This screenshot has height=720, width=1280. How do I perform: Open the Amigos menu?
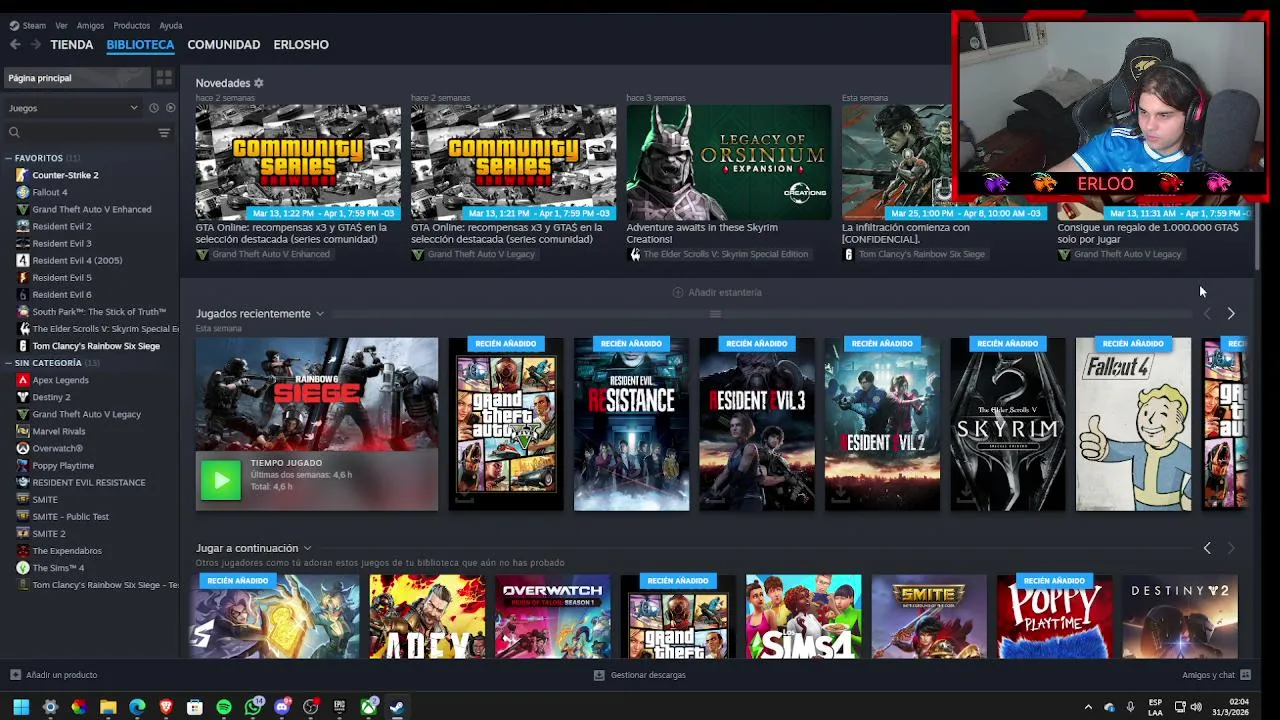pos(90,25)
